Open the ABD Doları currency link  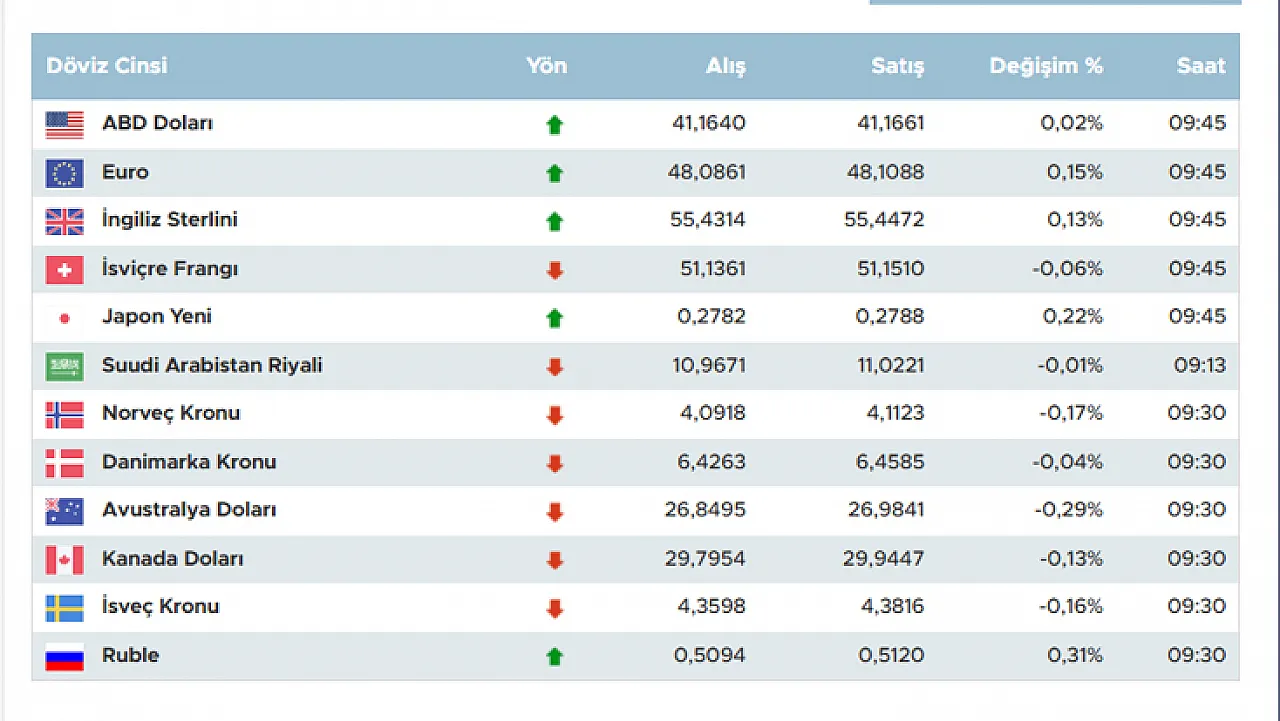157,124
